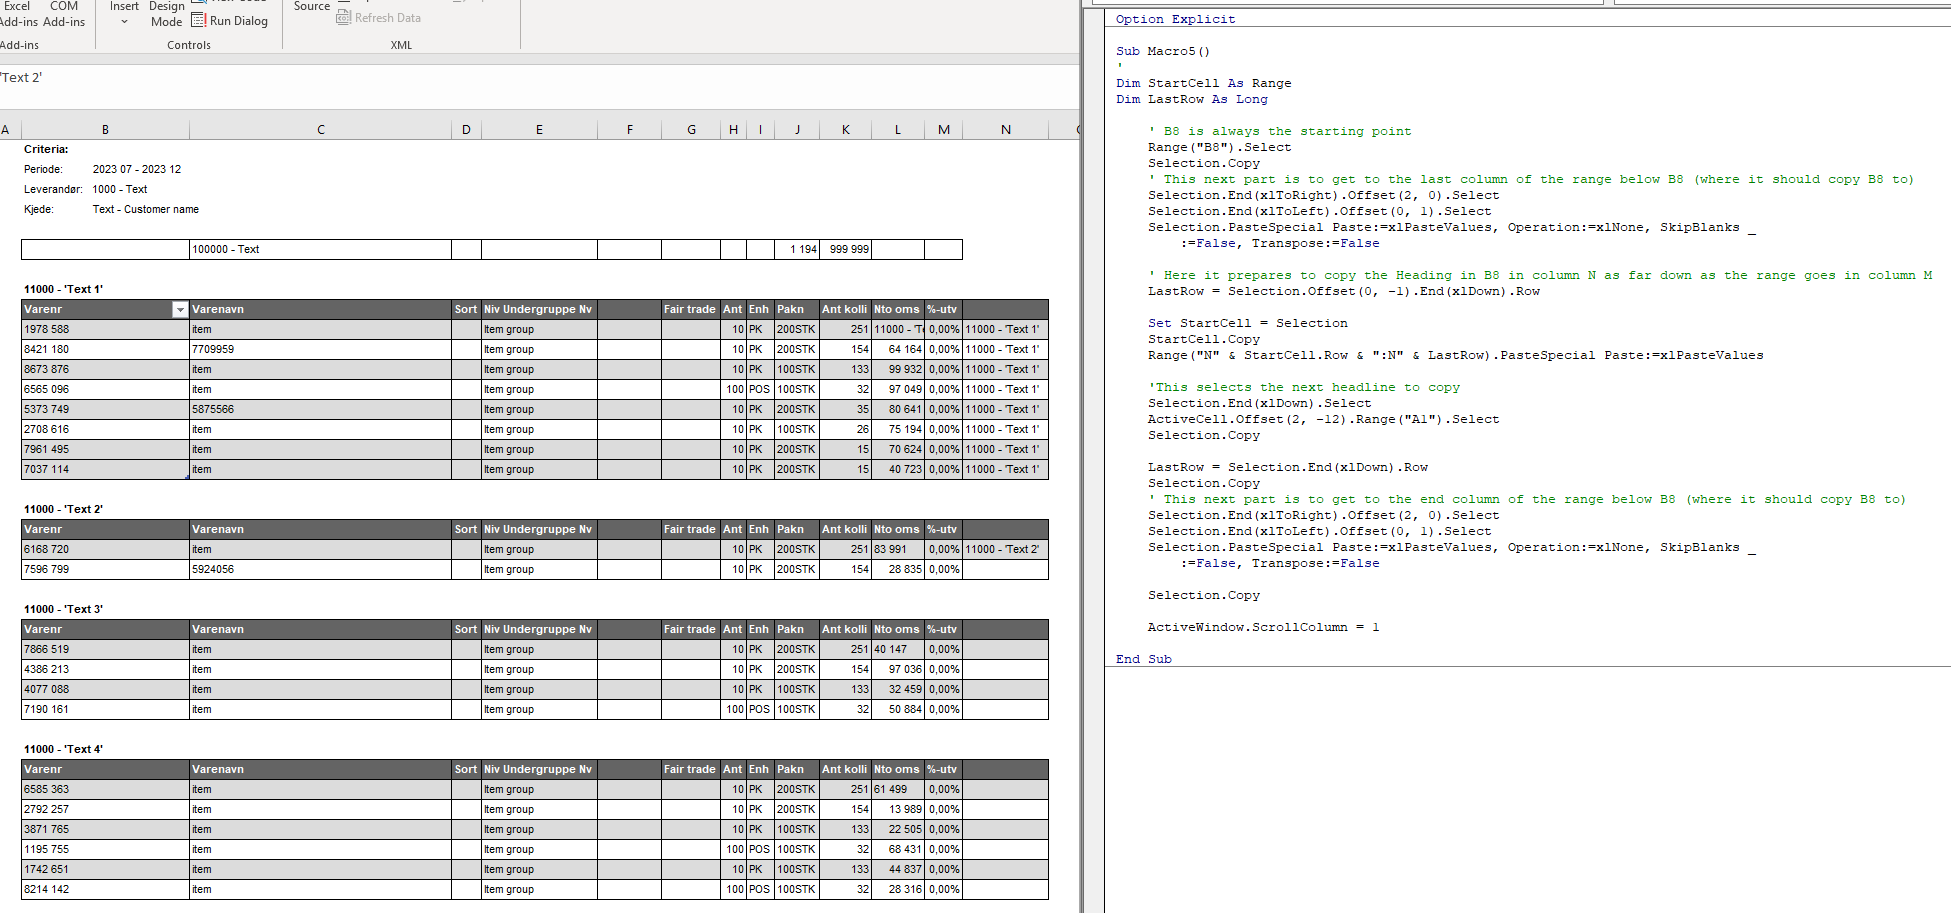This screenshot has width=1951, height=913.
Task: Click the Run Dialog label
Action: pos(239,21)
